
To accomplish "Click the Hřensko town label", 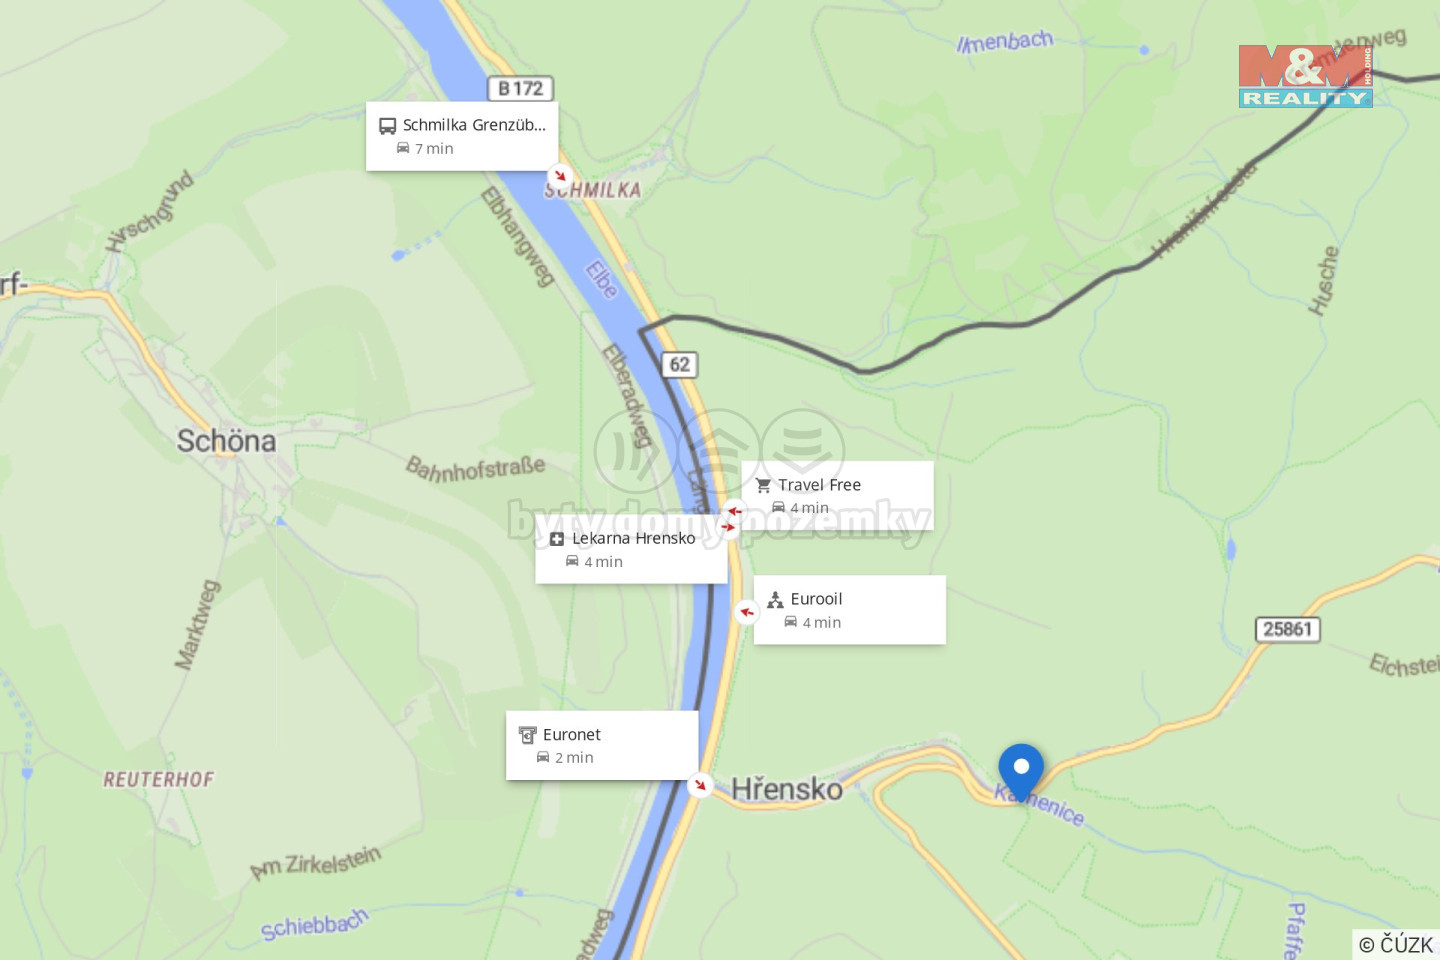I will pyautogui.click(x=787, y=789).
